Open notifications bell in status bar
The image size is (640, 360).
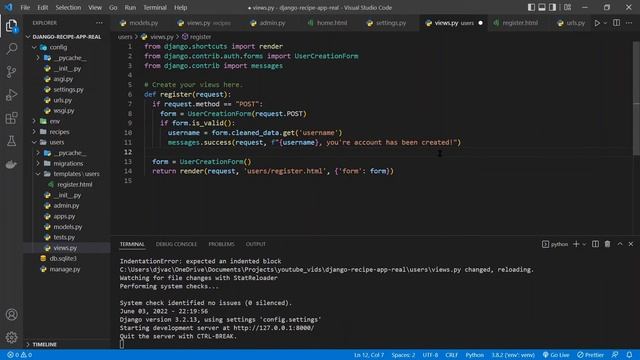pos(629,355)
